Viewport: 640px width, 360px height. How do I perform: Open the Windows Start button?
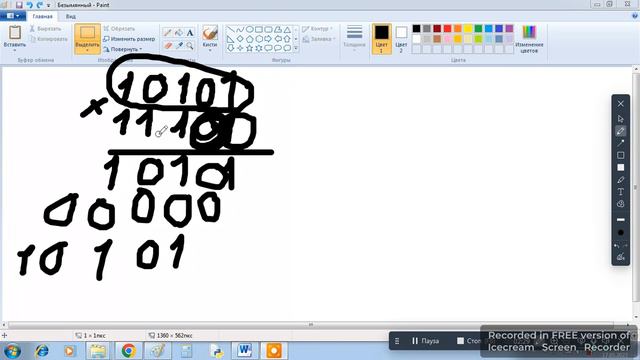coord(12,351)
